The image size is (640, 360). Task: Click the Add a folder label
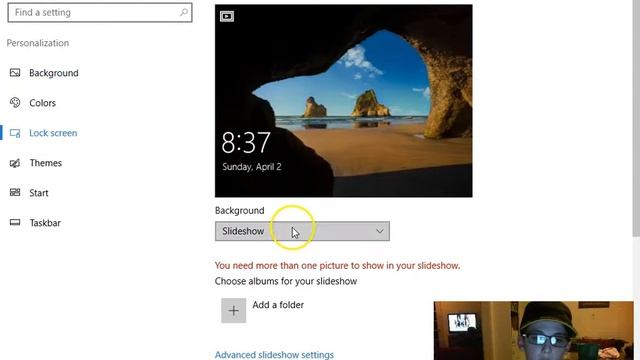click(x=278, y=305)
